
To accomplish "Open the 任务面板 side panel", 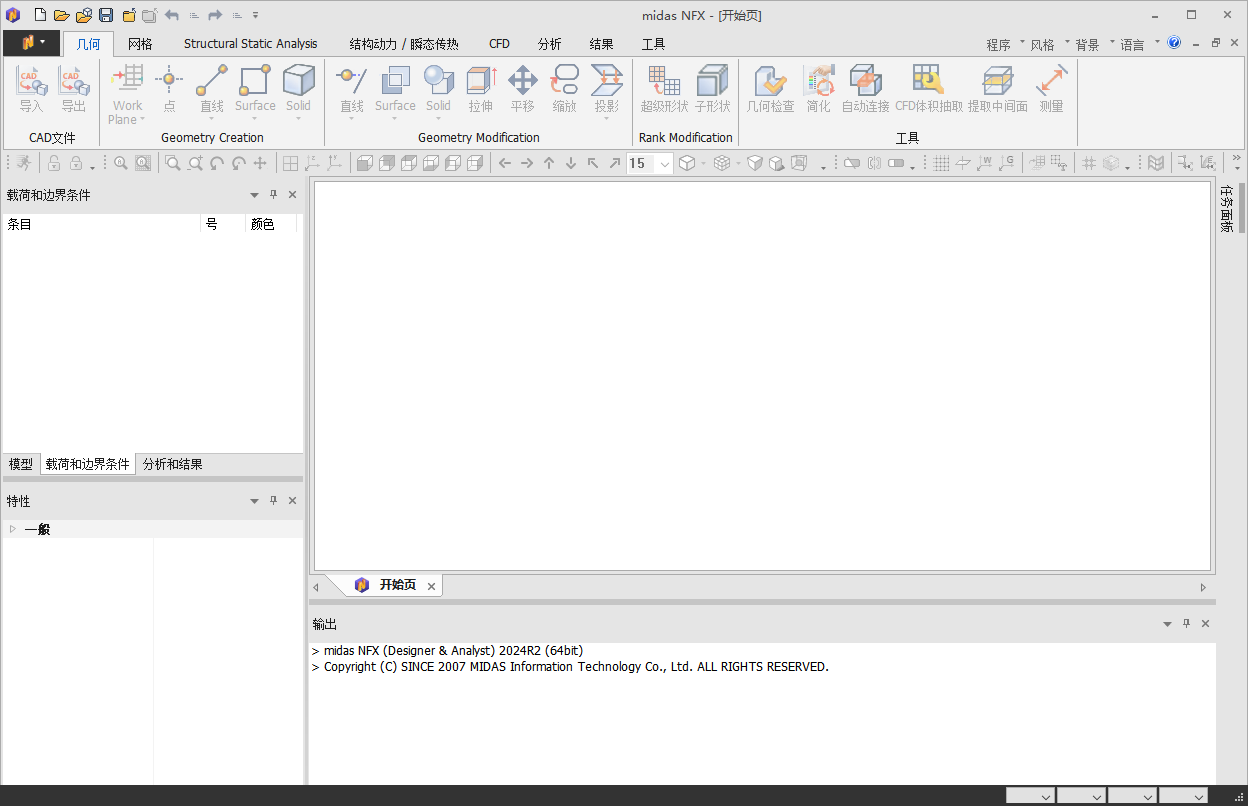I will click(x=1226, y=209).
